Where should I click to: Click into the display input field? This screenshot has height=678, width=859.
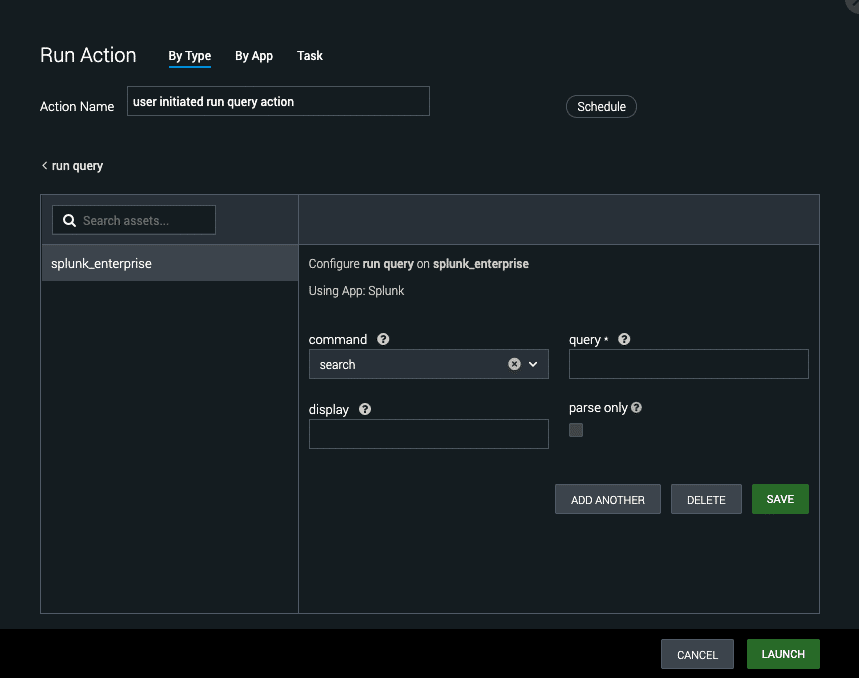(x=428, y=434)
